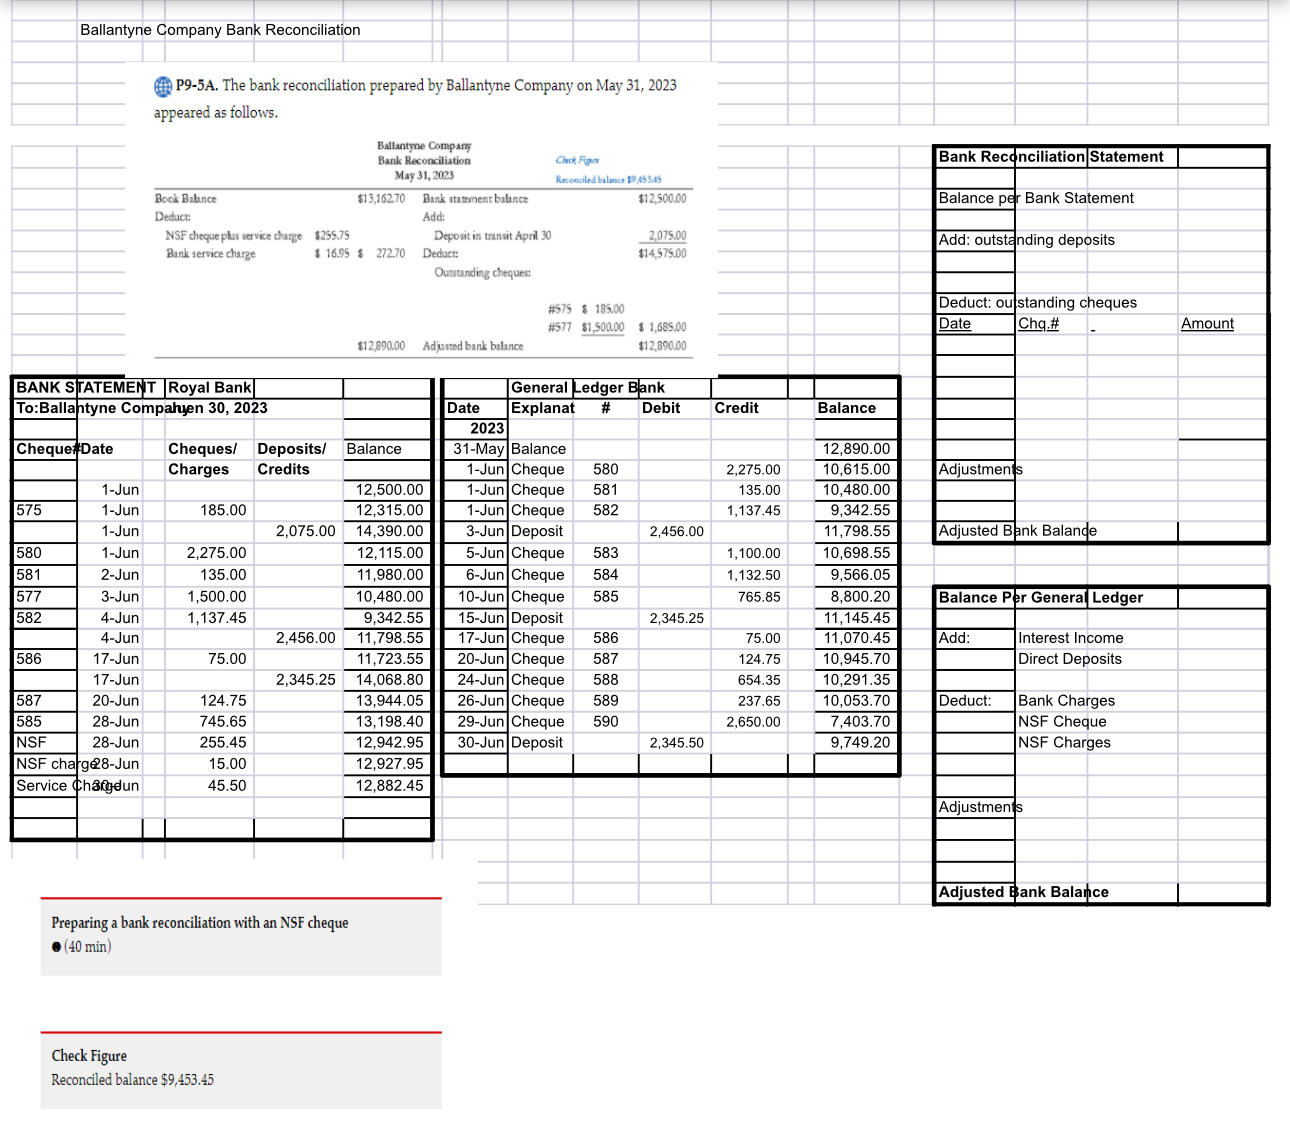This screenshot has height=1134, width=1290.
Task: Click the 'NSF Charges' cell
Action: tap(1064, 742)
